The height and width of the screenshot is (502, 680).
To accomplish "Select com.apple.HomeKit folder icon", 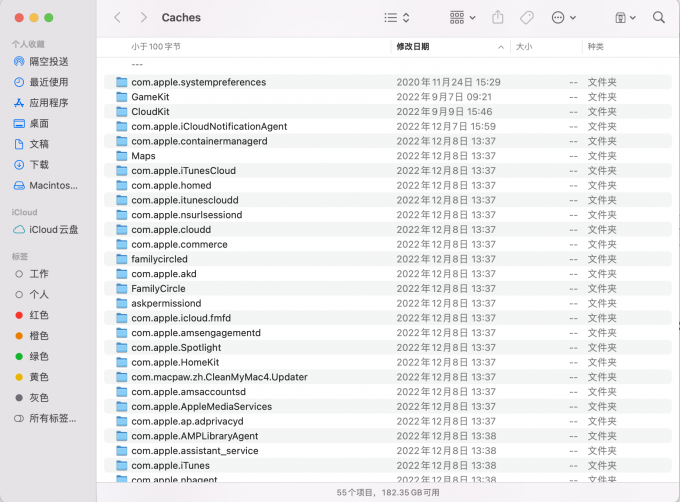I will [122, 362].
